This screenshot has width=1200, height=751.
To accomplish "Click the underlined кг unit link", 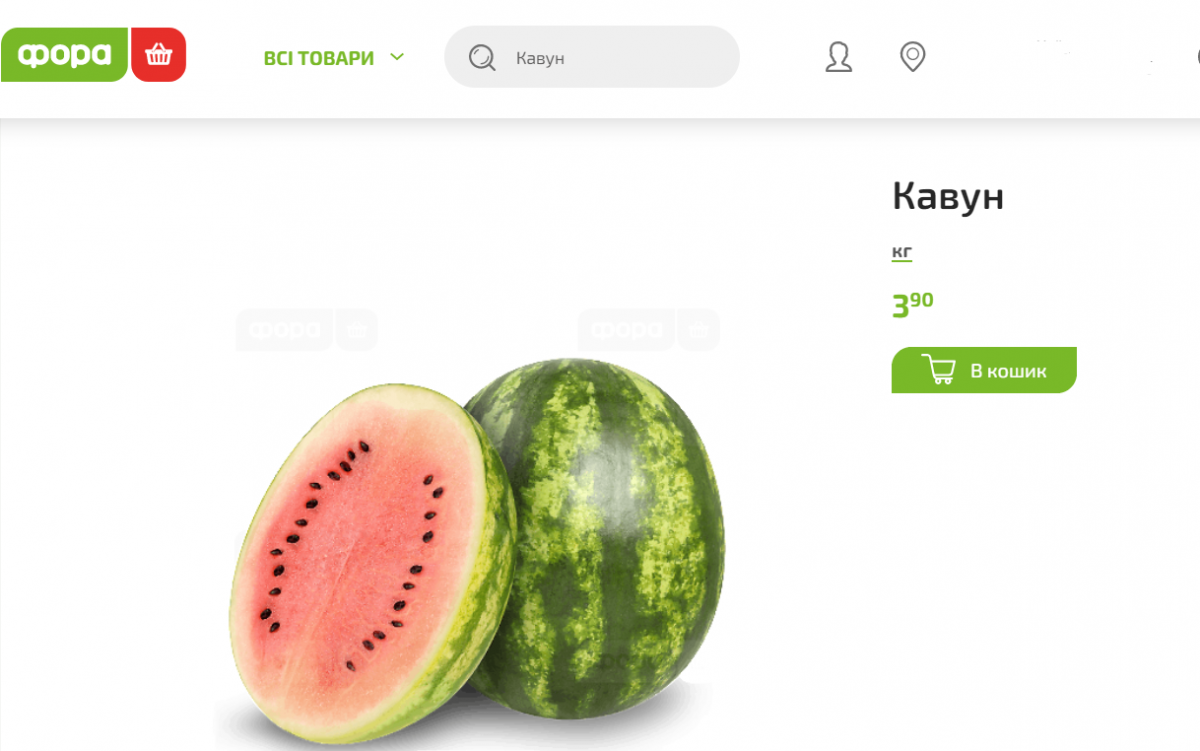I will (x=902, y=252).
